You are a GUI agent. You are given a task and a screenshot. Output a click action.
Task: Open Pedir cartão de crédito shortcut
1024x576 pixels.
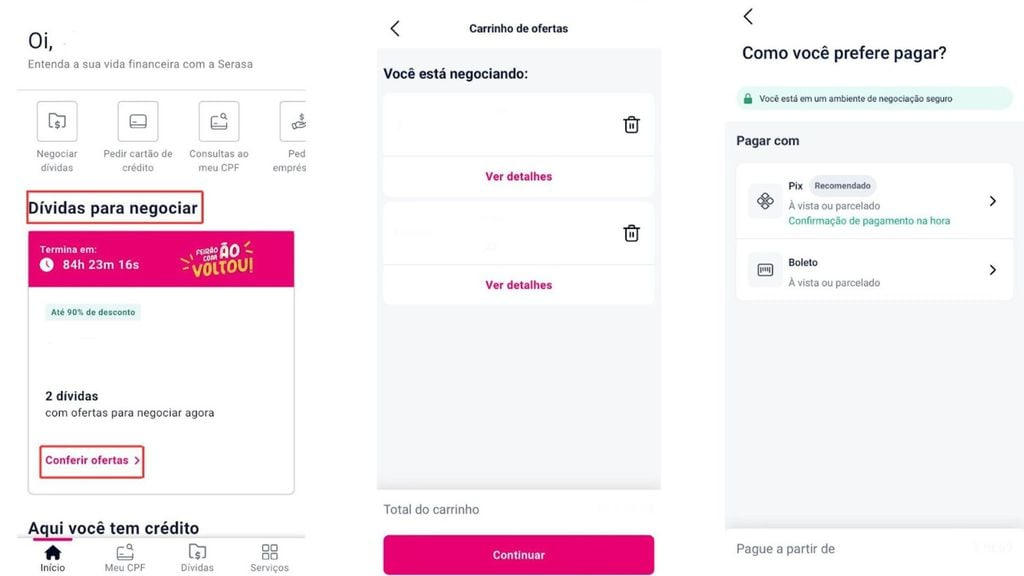coord(138,122)
